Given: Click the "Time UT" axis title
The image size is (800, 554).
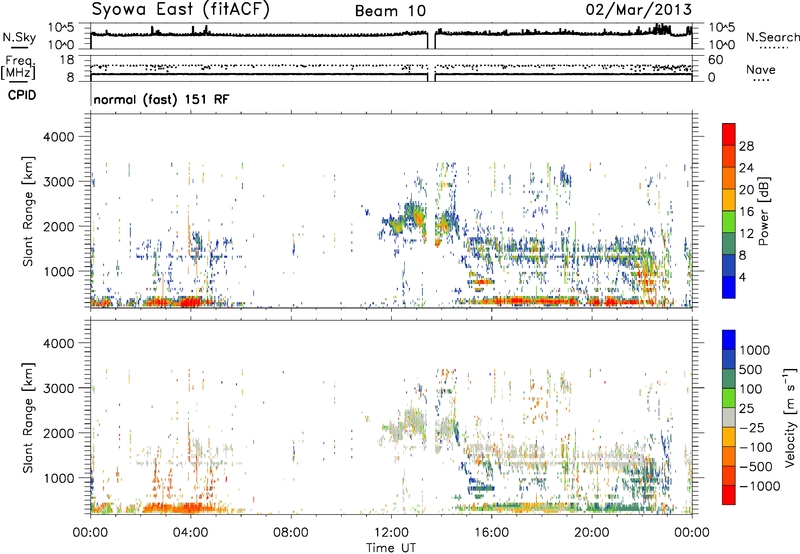Looking at the screenshot, I should pyautogui.click(x=391, y=548).
